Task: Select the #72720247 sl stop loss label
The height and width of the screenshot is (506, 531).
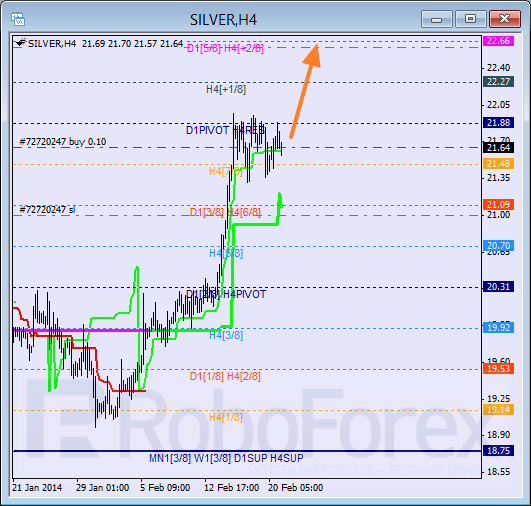Action: pyautogui.click(x=47, y=210)
